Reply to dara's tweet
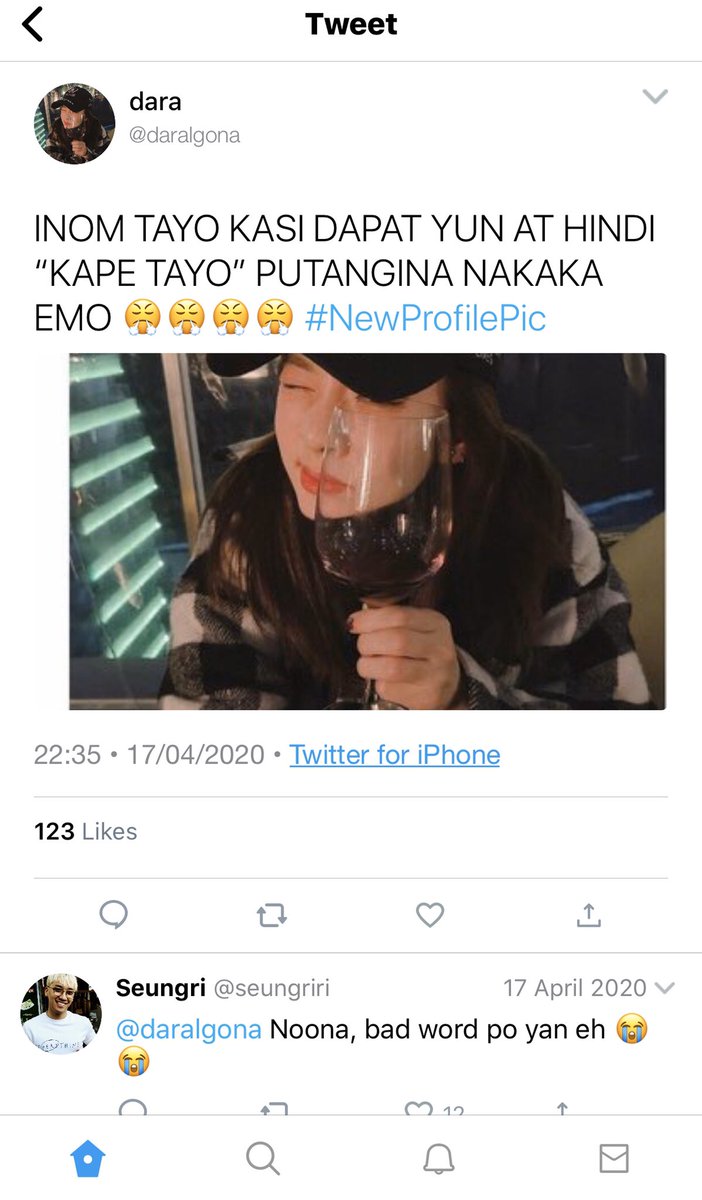The width and height of the screenshot is (702, 1200). tap(114, 915)
